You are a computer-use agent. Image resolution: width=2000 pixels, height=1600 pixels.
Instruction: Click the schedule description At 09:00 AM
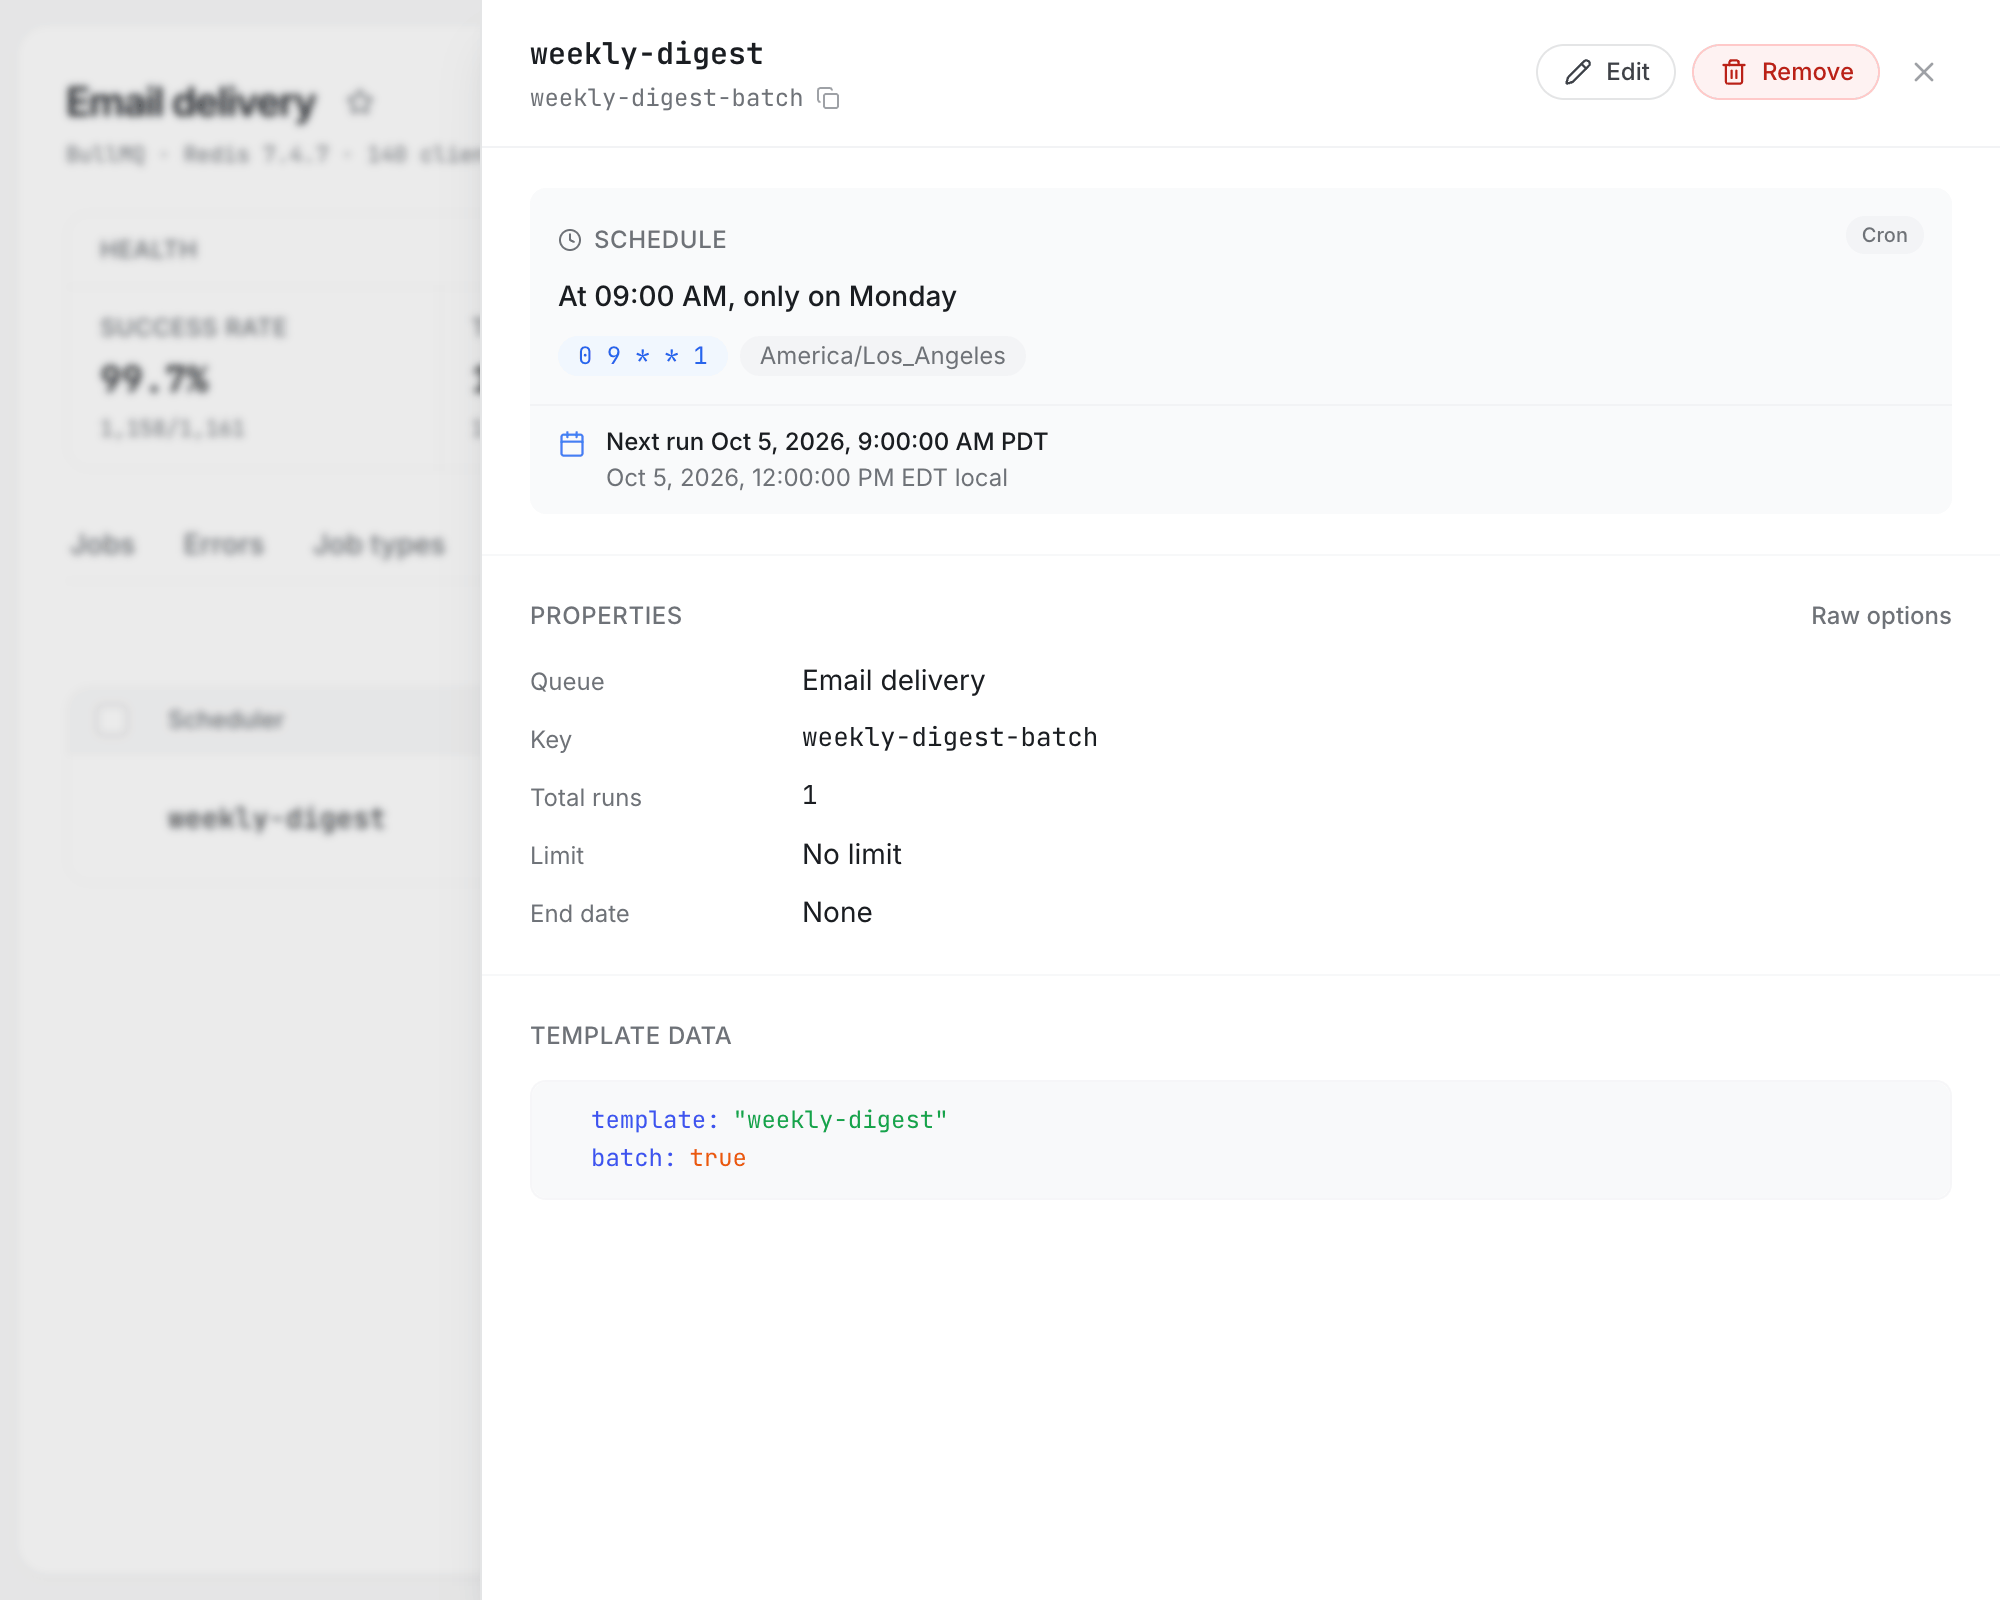pos(757,296)
